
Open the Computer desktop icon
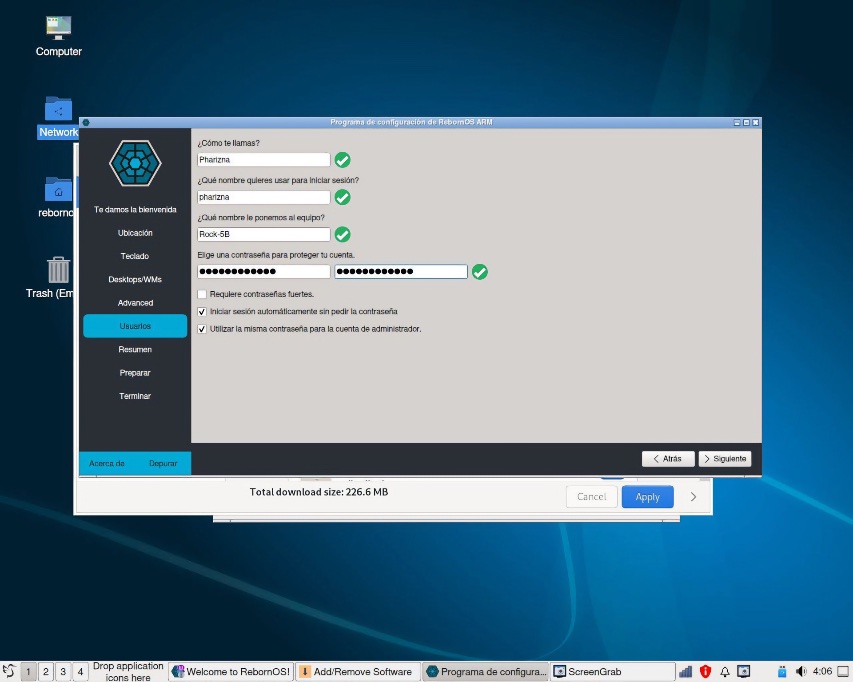click(x=59, y=36)
